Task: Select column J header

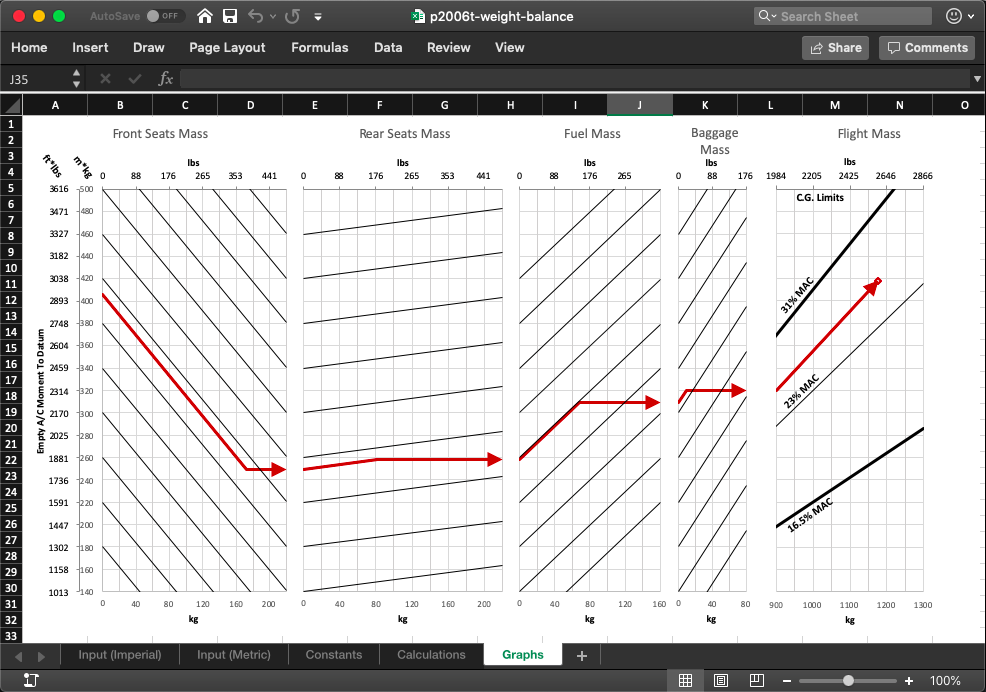Action: click(640, 105)
